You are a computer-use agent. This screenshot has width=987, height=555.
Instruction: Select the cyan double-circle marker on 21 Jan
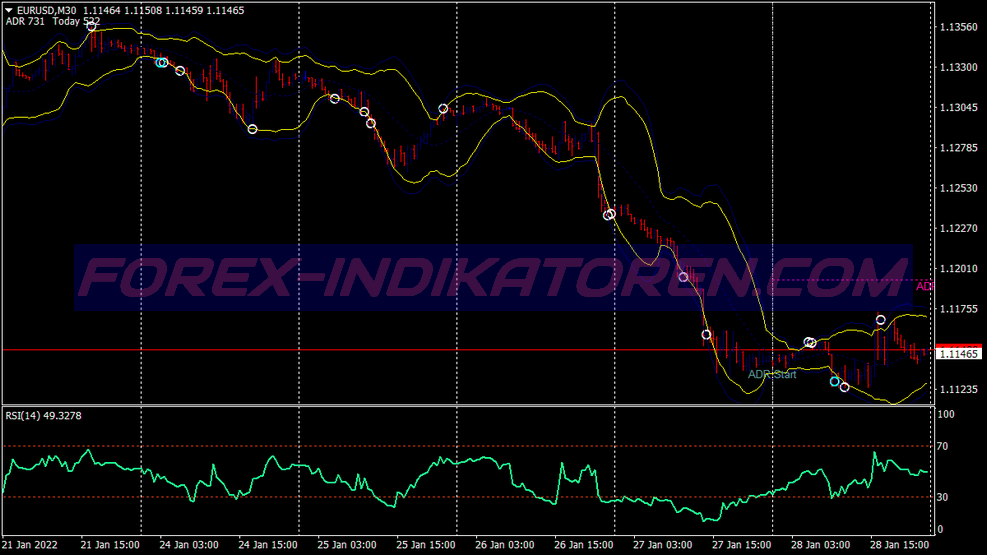(162, 62)
